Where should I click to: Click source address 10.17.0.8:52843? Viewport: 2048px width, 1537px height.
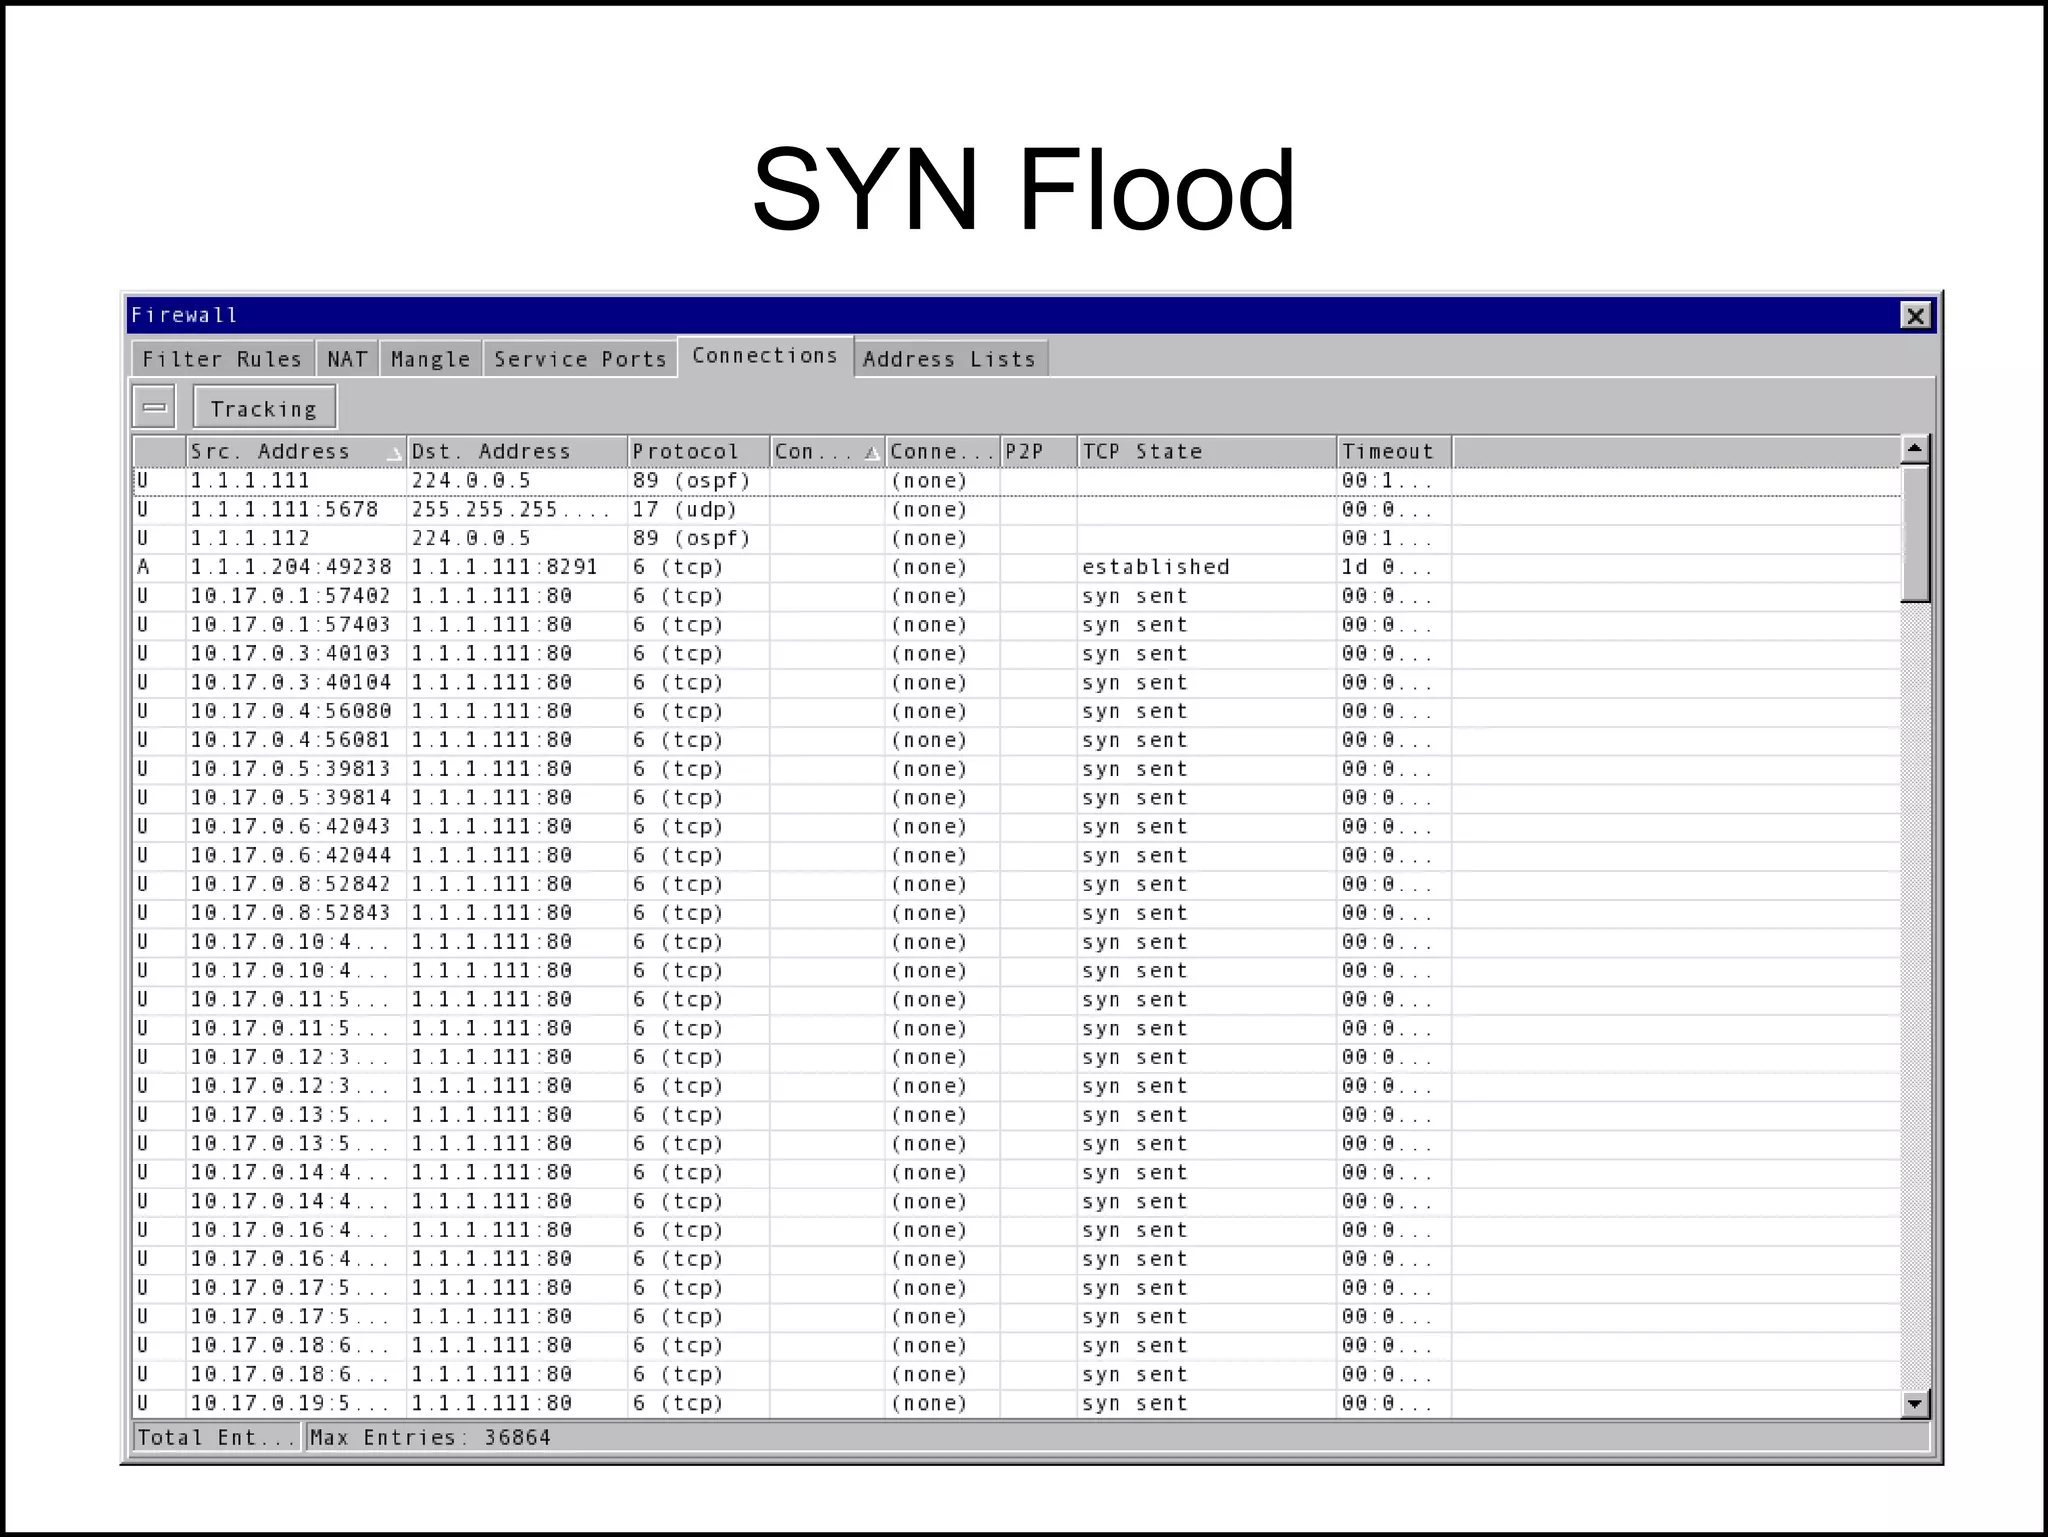tap(290, 913)
